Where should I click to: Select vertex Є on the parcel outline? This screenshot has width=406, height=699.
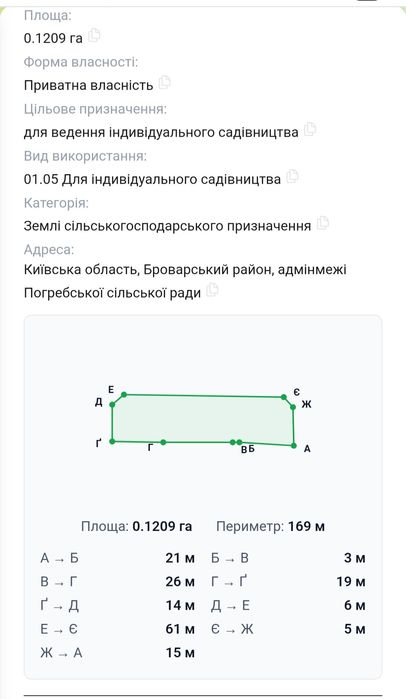[x=283, y=397]
